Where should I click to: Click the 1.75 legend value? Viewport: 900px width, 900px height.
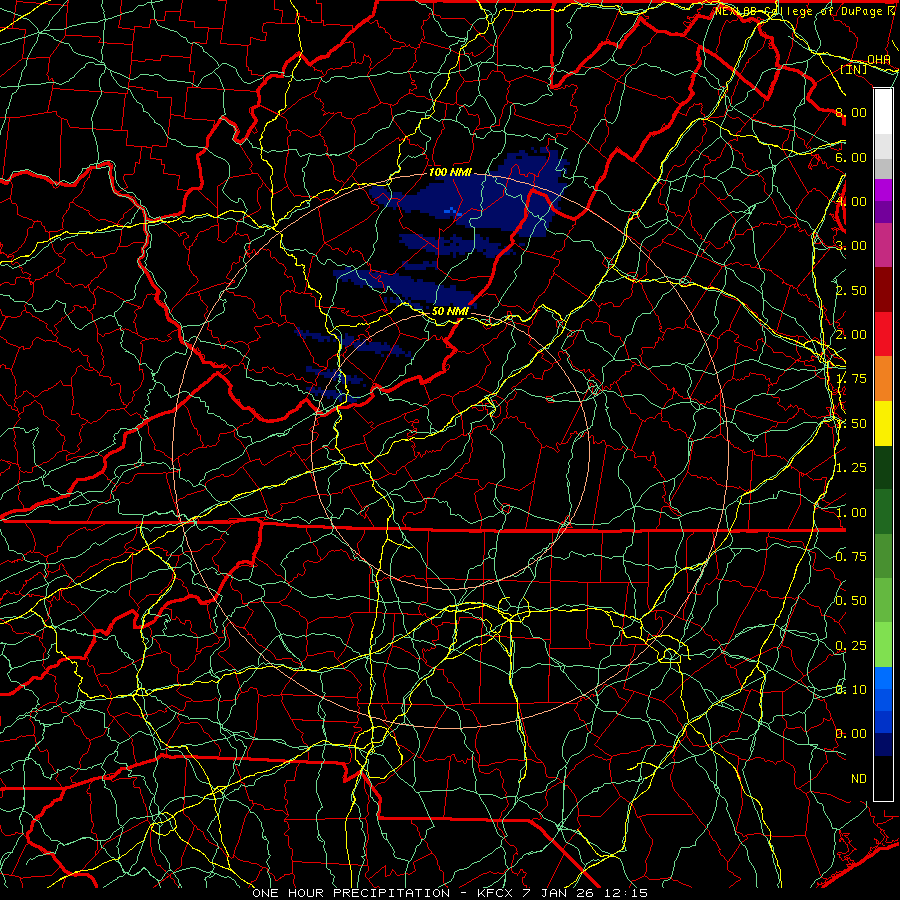(851, 379)
